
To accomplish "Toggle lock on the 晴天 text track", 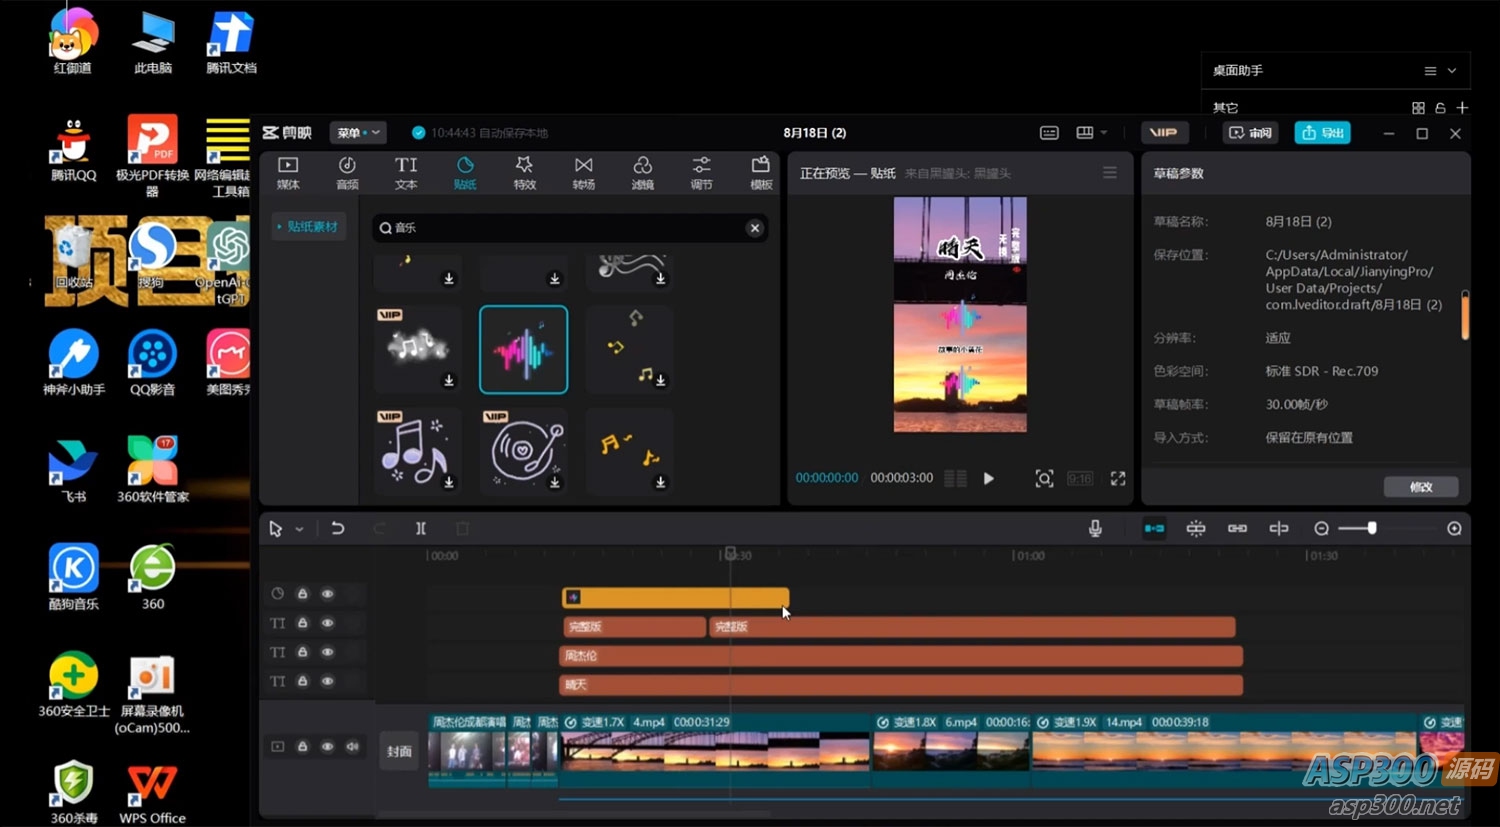I will 302,682.
